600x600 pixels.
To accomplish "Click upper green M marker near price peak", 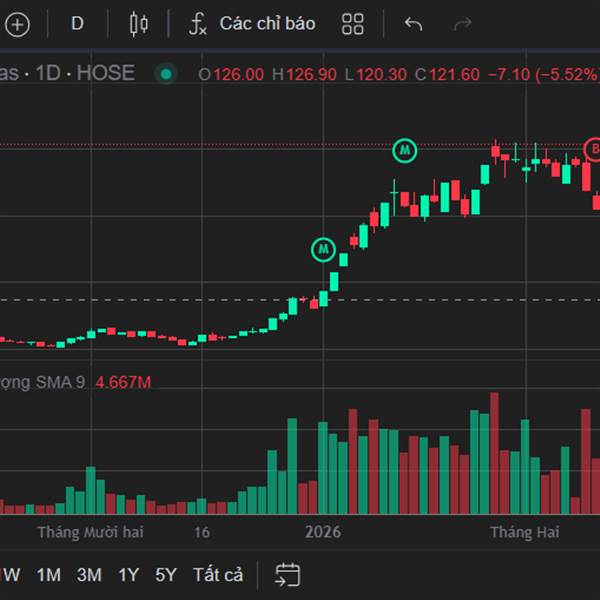I will click(x=404, y=150).
